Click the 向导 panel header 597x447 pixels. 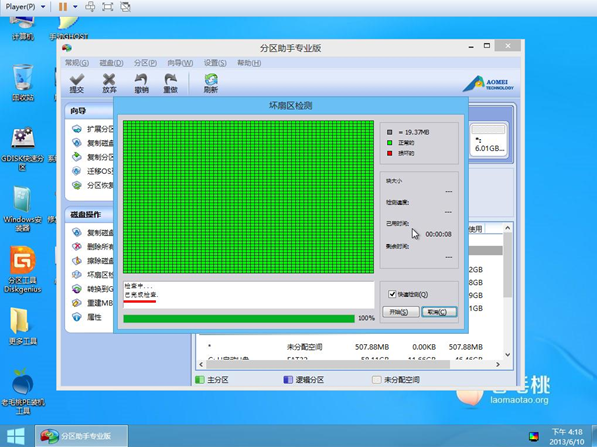click(89, 111)
